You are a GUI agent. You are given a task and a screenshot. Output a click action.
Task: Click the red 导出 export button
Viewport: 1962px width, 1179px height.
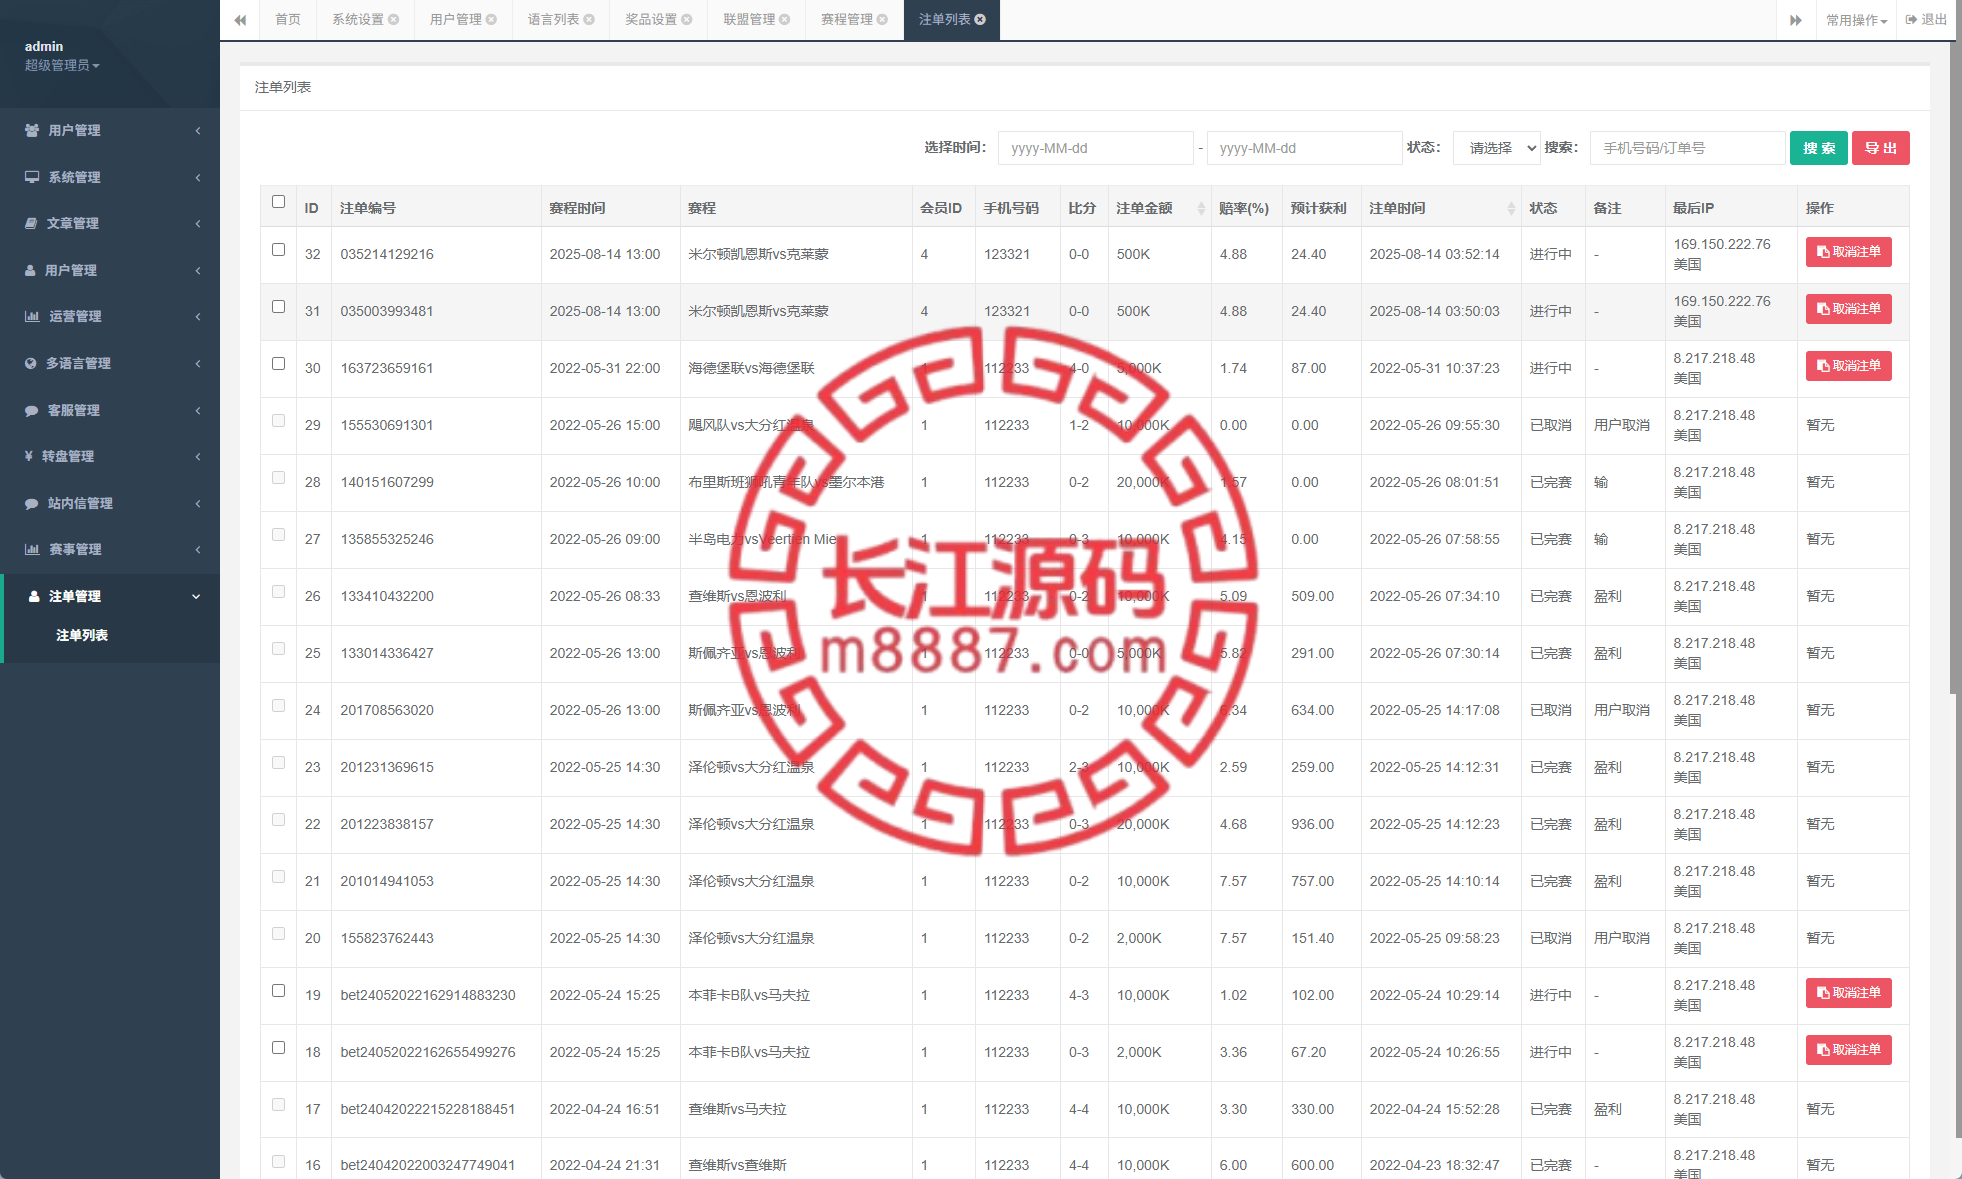pyautogui.click(x=1881, y=148)
